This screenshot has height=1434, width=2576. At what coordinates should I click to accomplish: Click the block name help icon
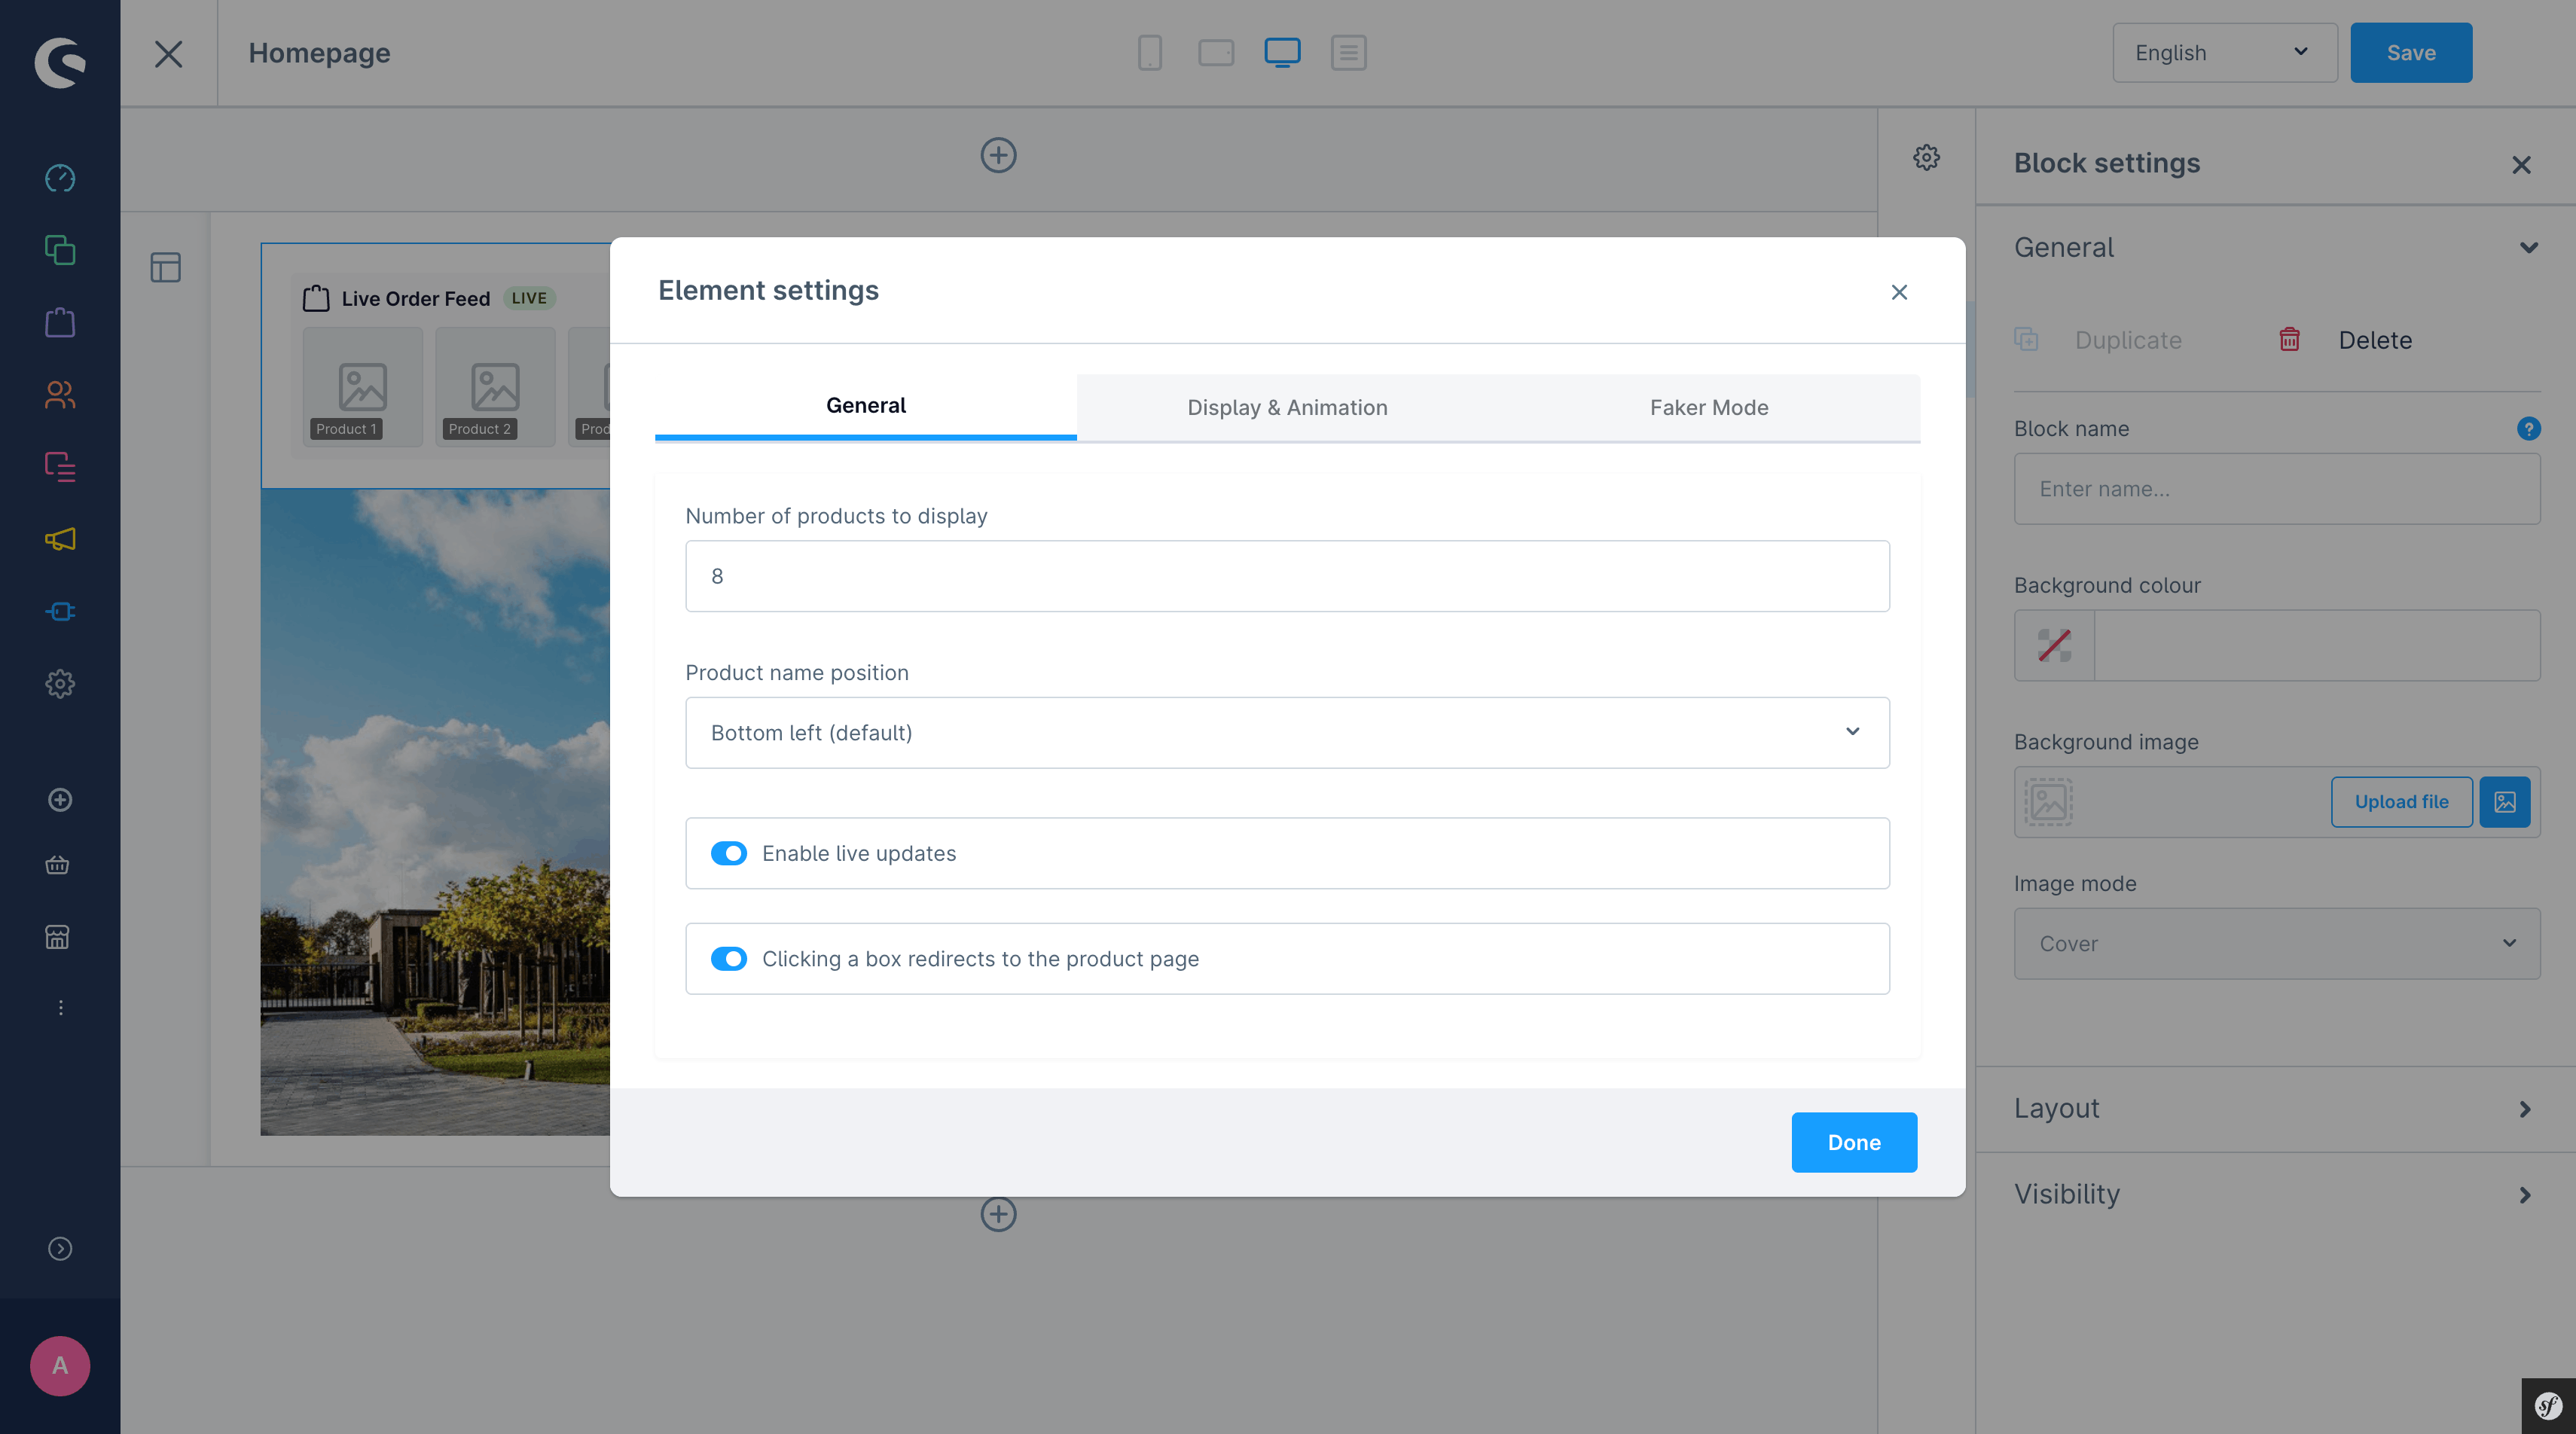[x=2528, y=429]
